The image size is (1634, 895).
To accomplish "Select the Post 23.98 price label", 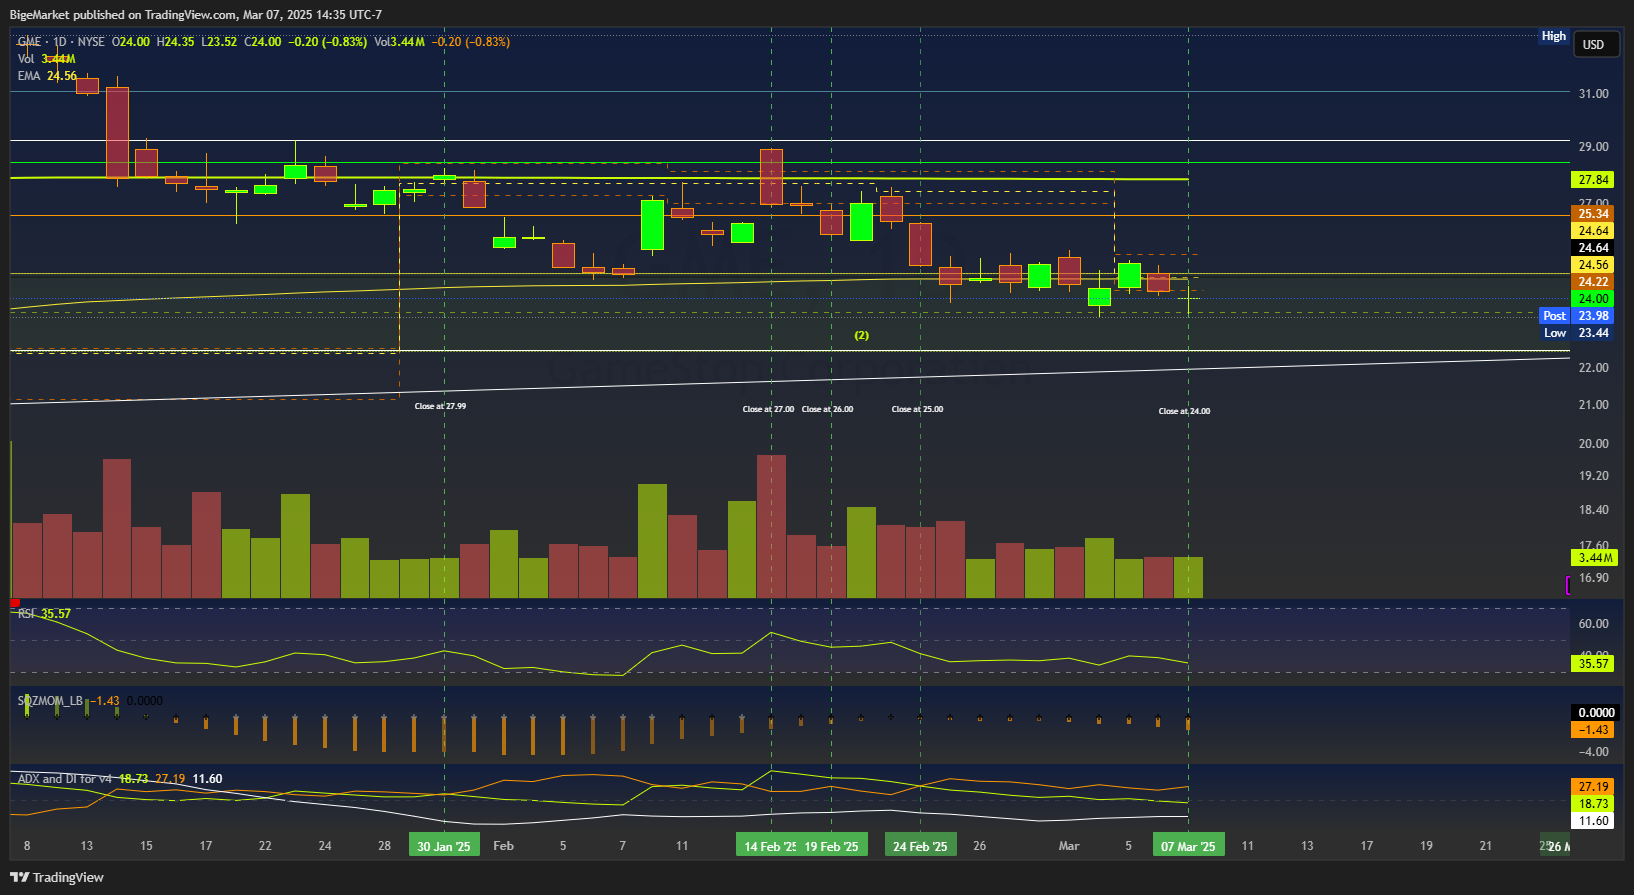I will pos(1576,316).
